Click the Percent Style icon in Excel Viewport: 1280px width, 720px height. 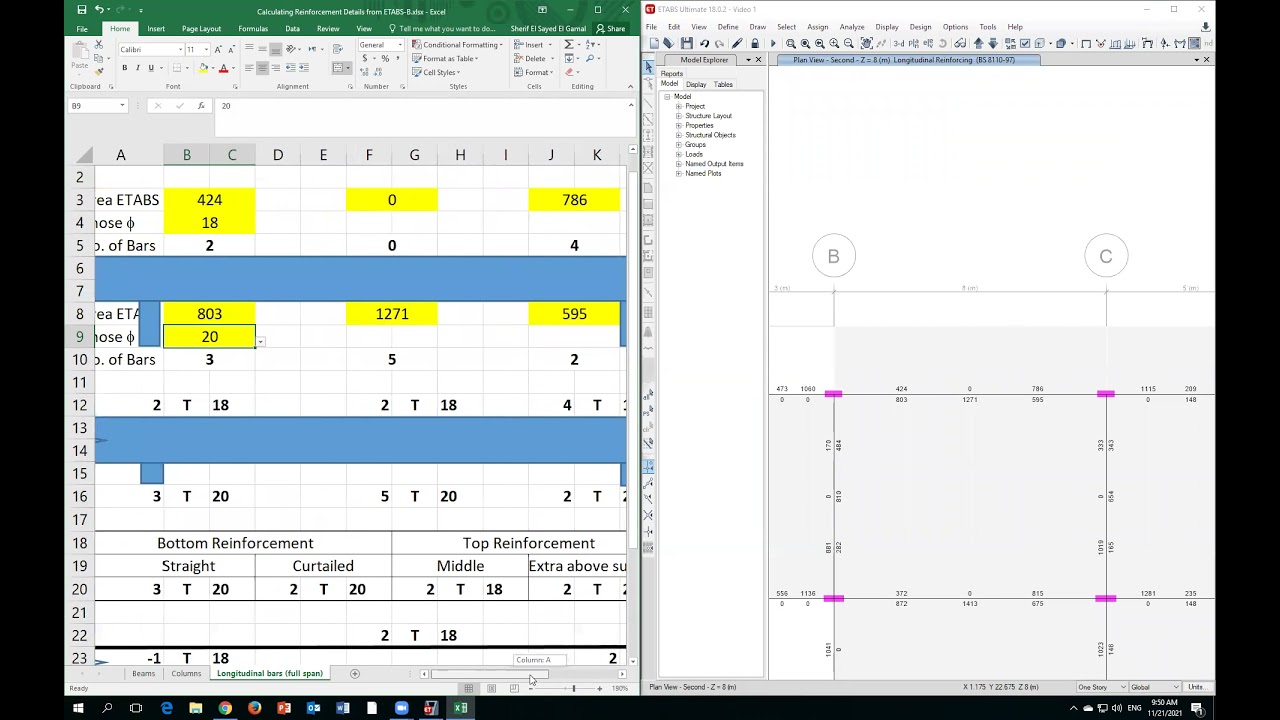385,59
